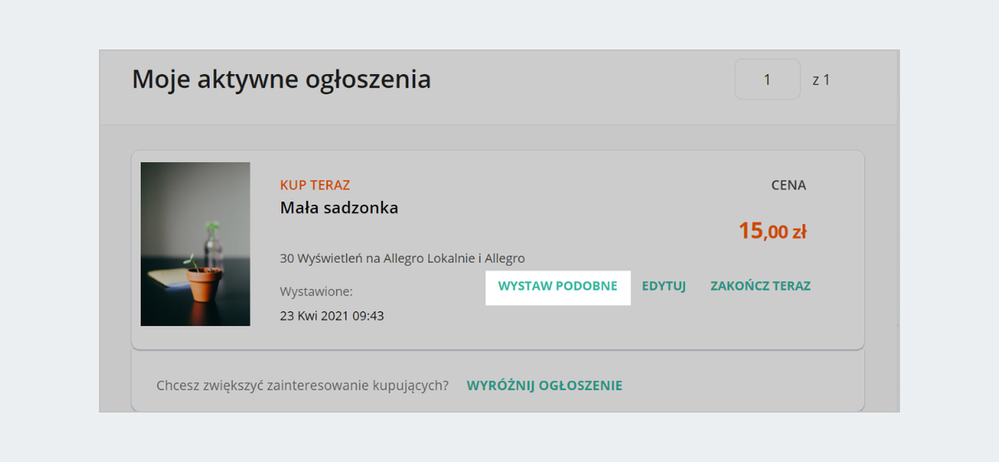Click the "z 1" total pages text
999x462 pixels.
pos(821,80)
